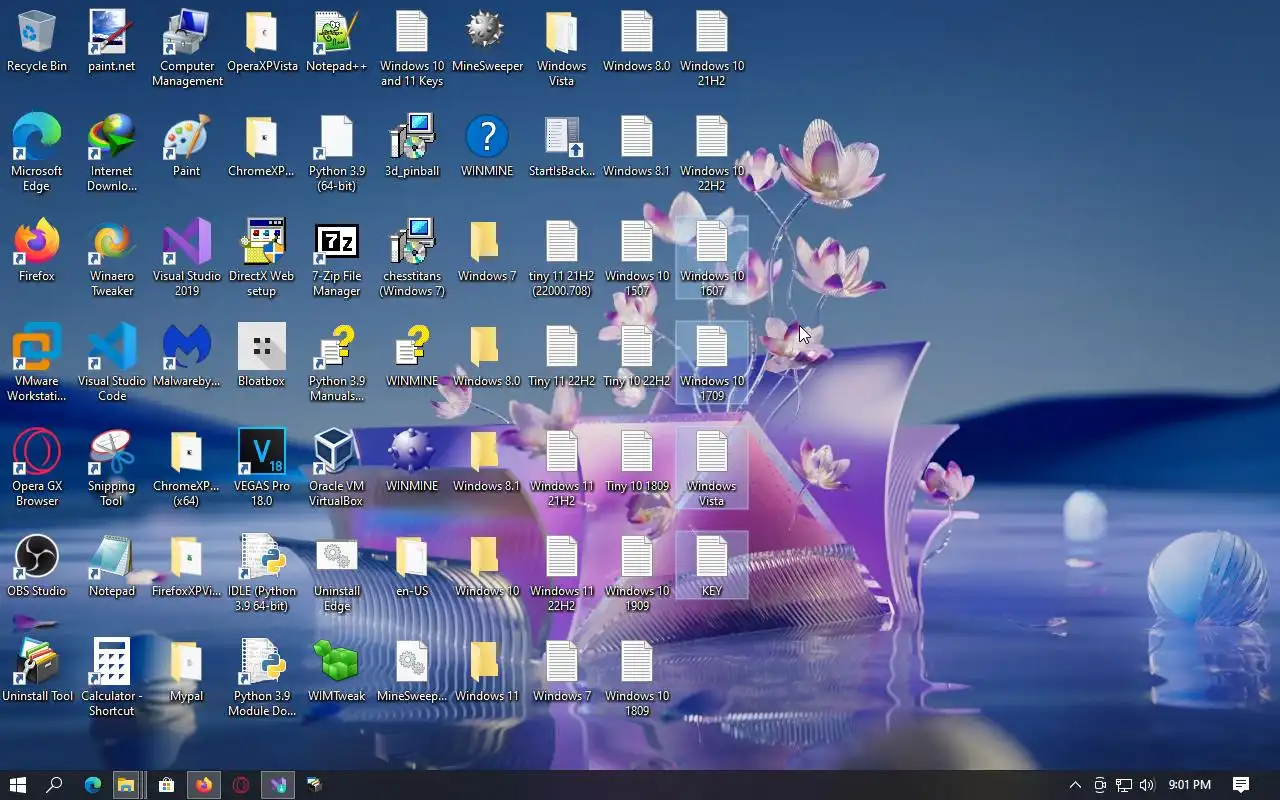Click the taskbar Search magnifier
Viewport: 1280px width, 800px height.
(x=55, y=785)
